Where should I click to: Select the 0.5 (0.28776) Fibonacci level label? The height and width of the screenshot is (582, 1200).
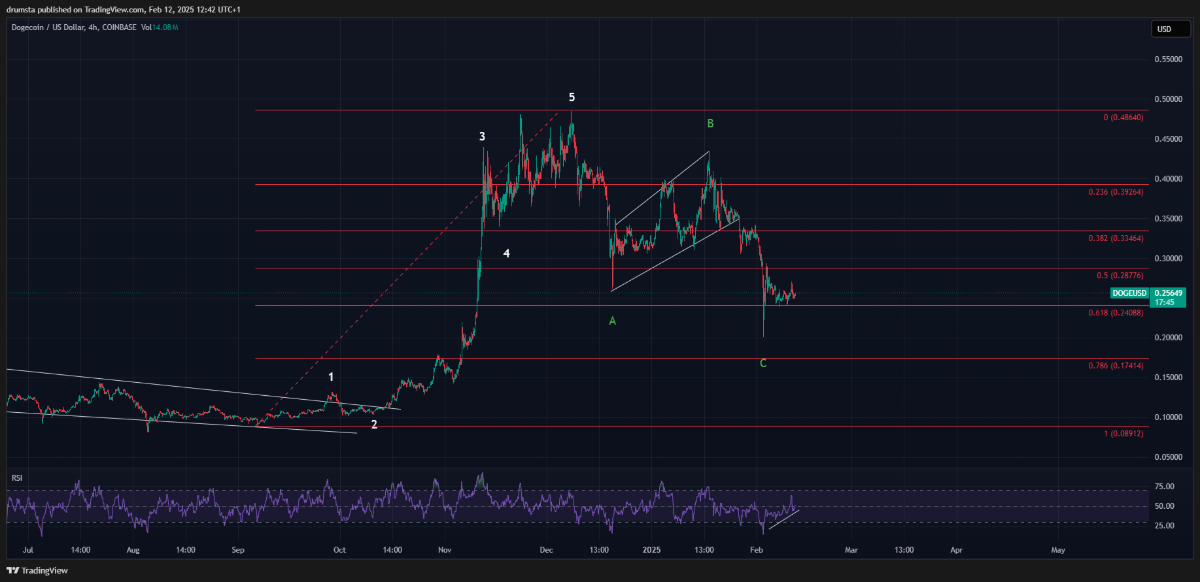(x=1119, y=274)
